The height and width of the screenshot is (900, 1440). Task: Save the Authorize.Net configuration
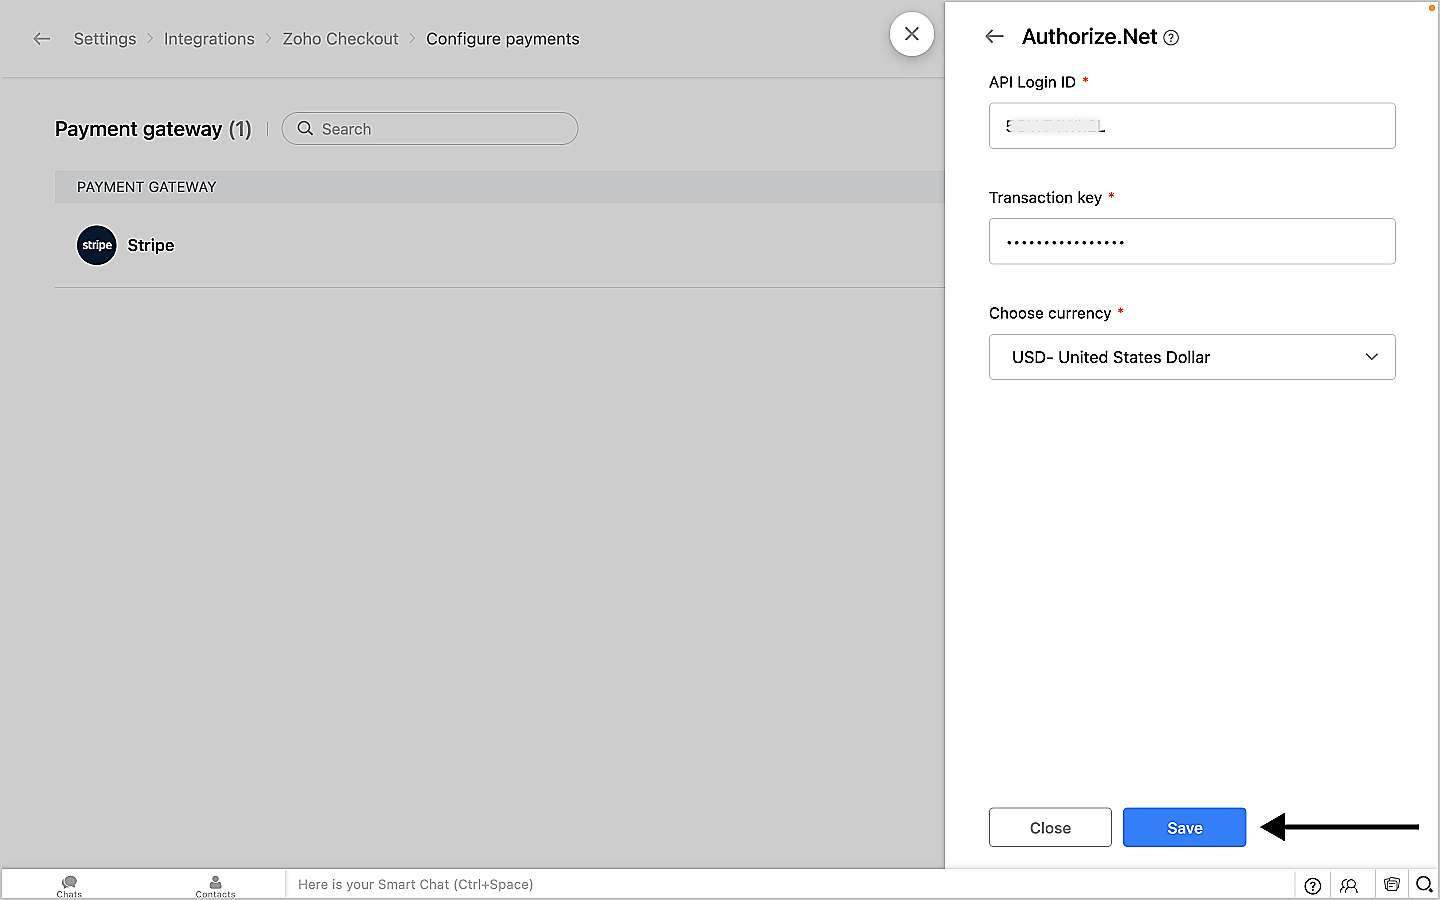pos(1184,827)
